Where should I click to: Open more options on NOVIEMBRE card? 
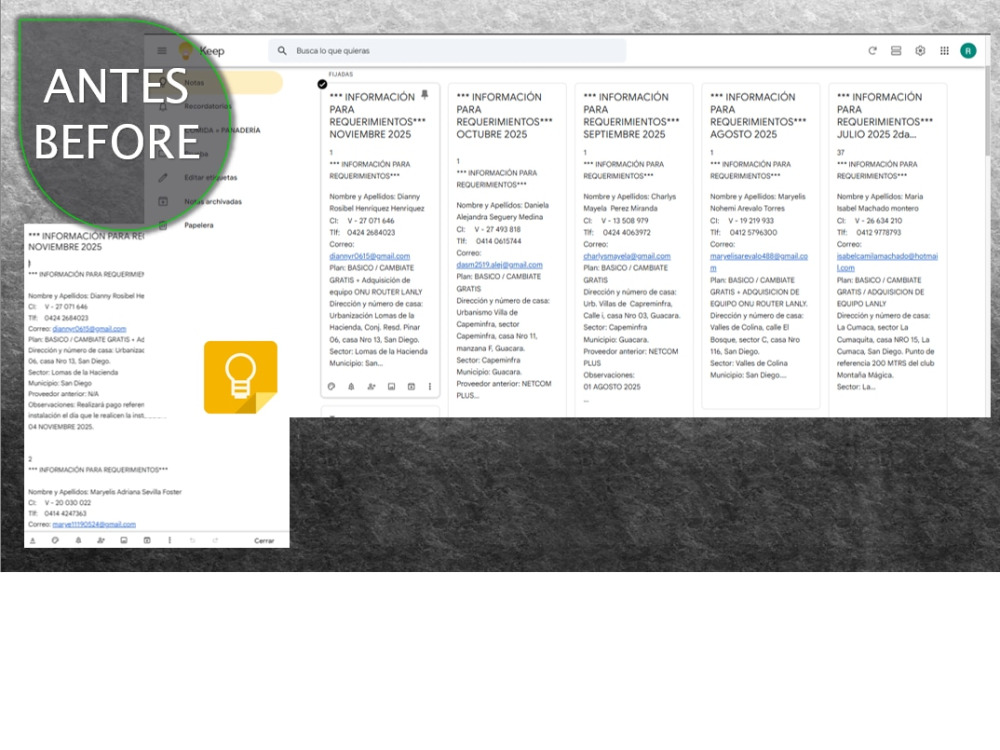[430, 386]
